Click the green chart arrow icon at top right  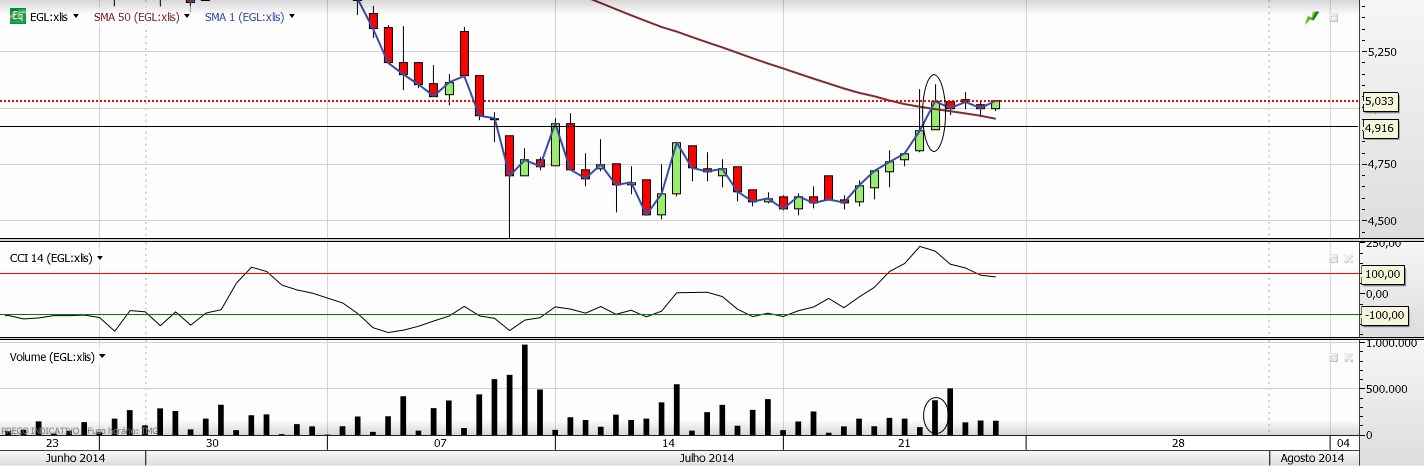coord(1313,18)
